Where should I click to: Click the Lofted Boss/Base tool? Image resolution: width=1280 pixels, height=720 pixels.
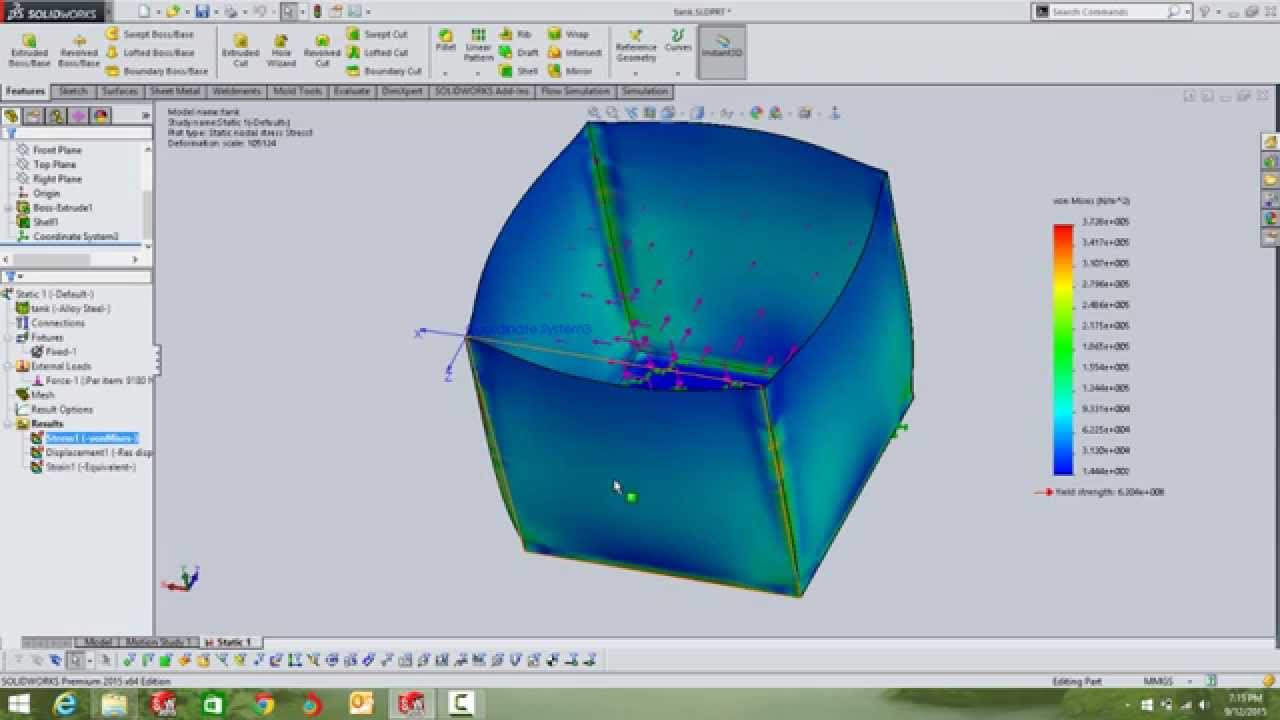point(149,53)
